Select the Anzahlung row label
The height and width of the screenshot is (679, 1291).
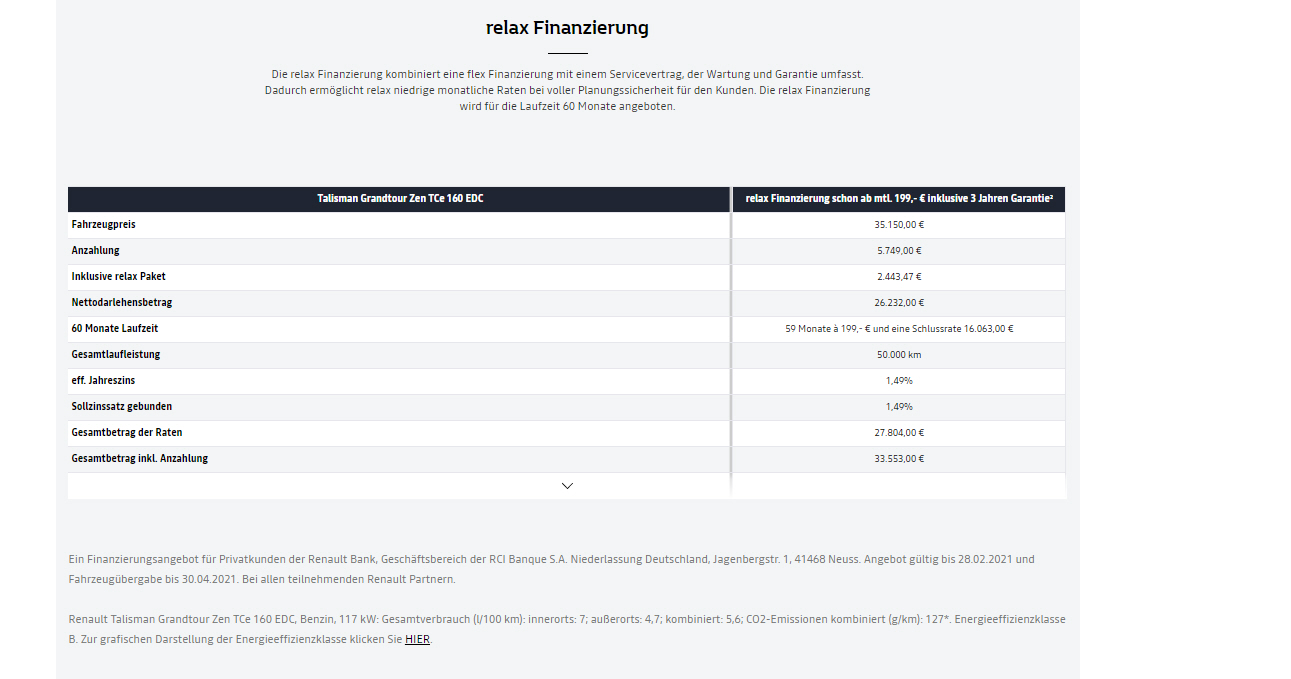coord(95,251)
